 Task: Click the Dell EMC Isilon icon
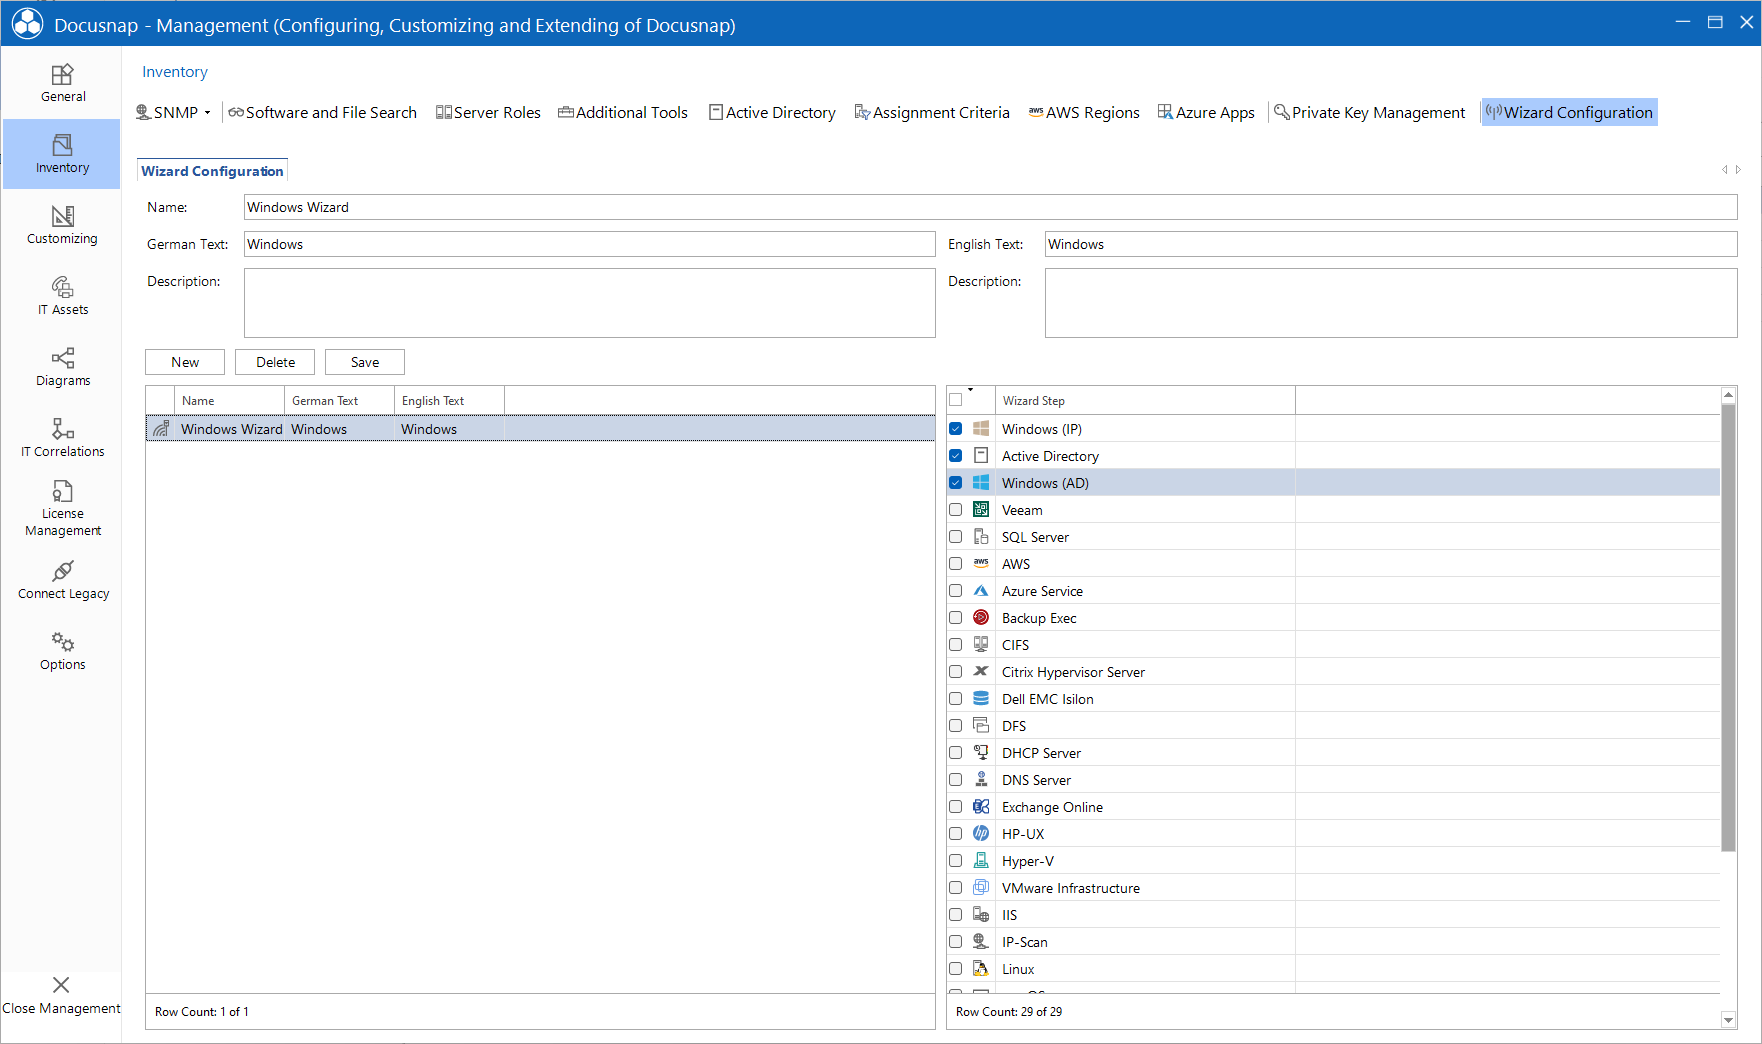(x=981, y=699)
